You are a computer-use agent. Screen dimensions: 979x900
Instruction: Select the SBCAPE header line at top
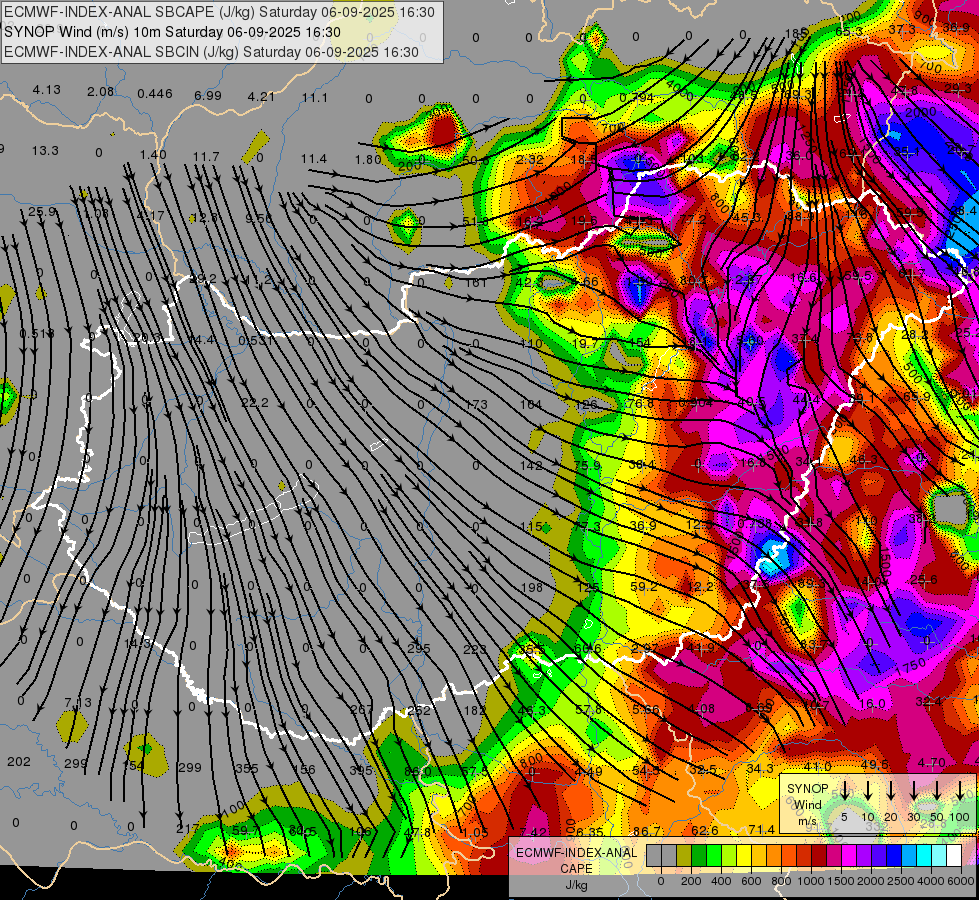click(219, 12)
